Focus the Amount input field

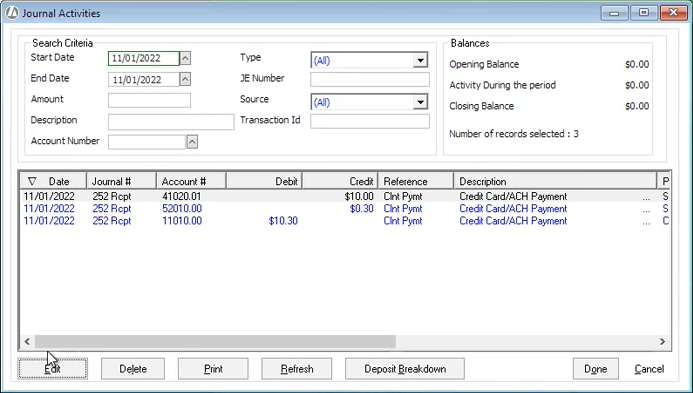click(x=149, y=100)
